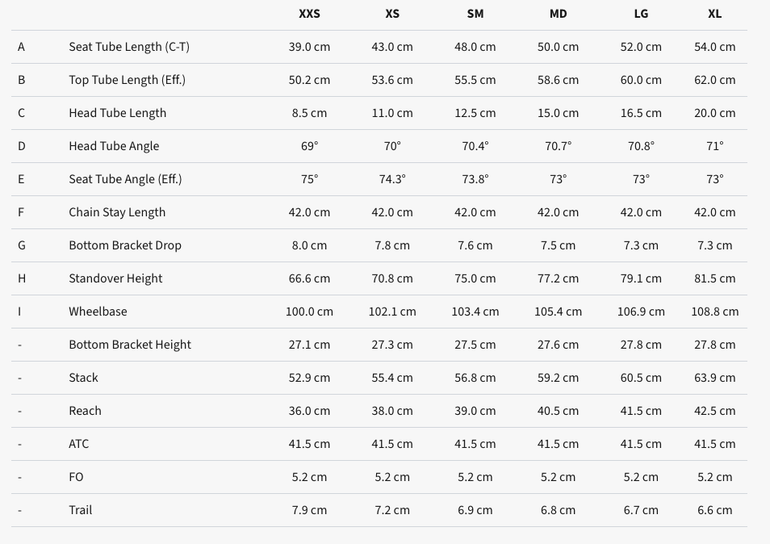Click the XXS size column header
Viewport: 770px width, 544px height.
coord(309,14)
